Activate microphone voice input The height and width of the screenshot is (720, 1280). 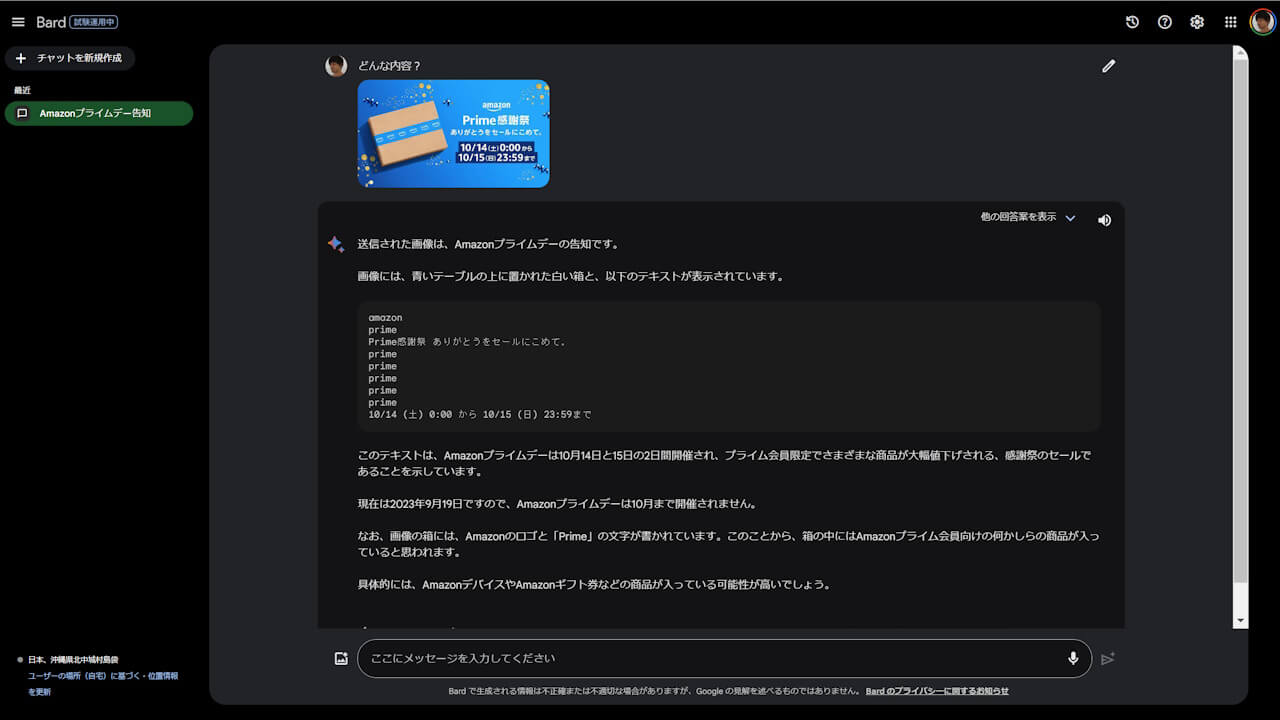click(x=1073, y=658)
